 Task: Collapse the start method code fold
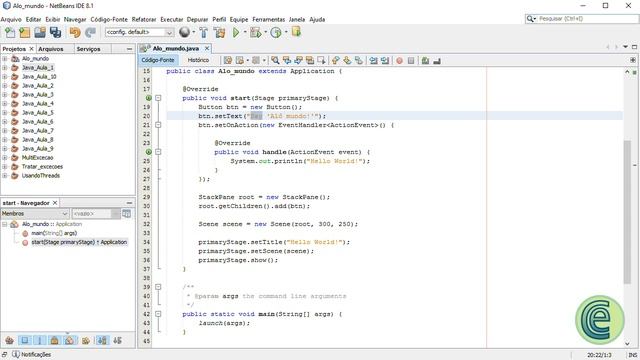(158, 98)
